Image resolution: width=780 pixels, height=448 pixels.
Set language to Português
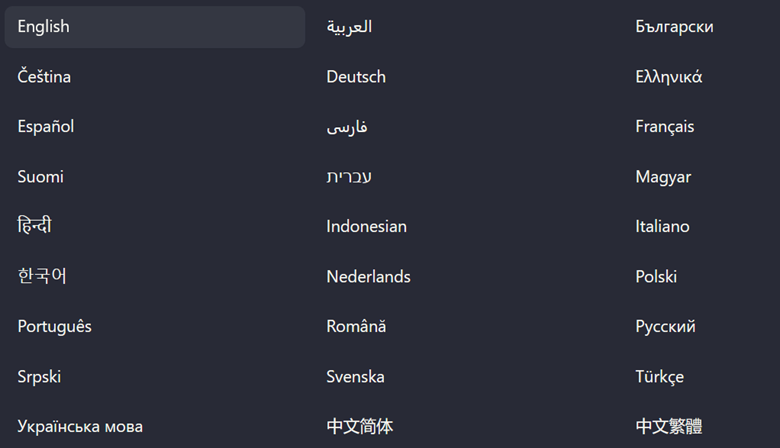point(55,327)
